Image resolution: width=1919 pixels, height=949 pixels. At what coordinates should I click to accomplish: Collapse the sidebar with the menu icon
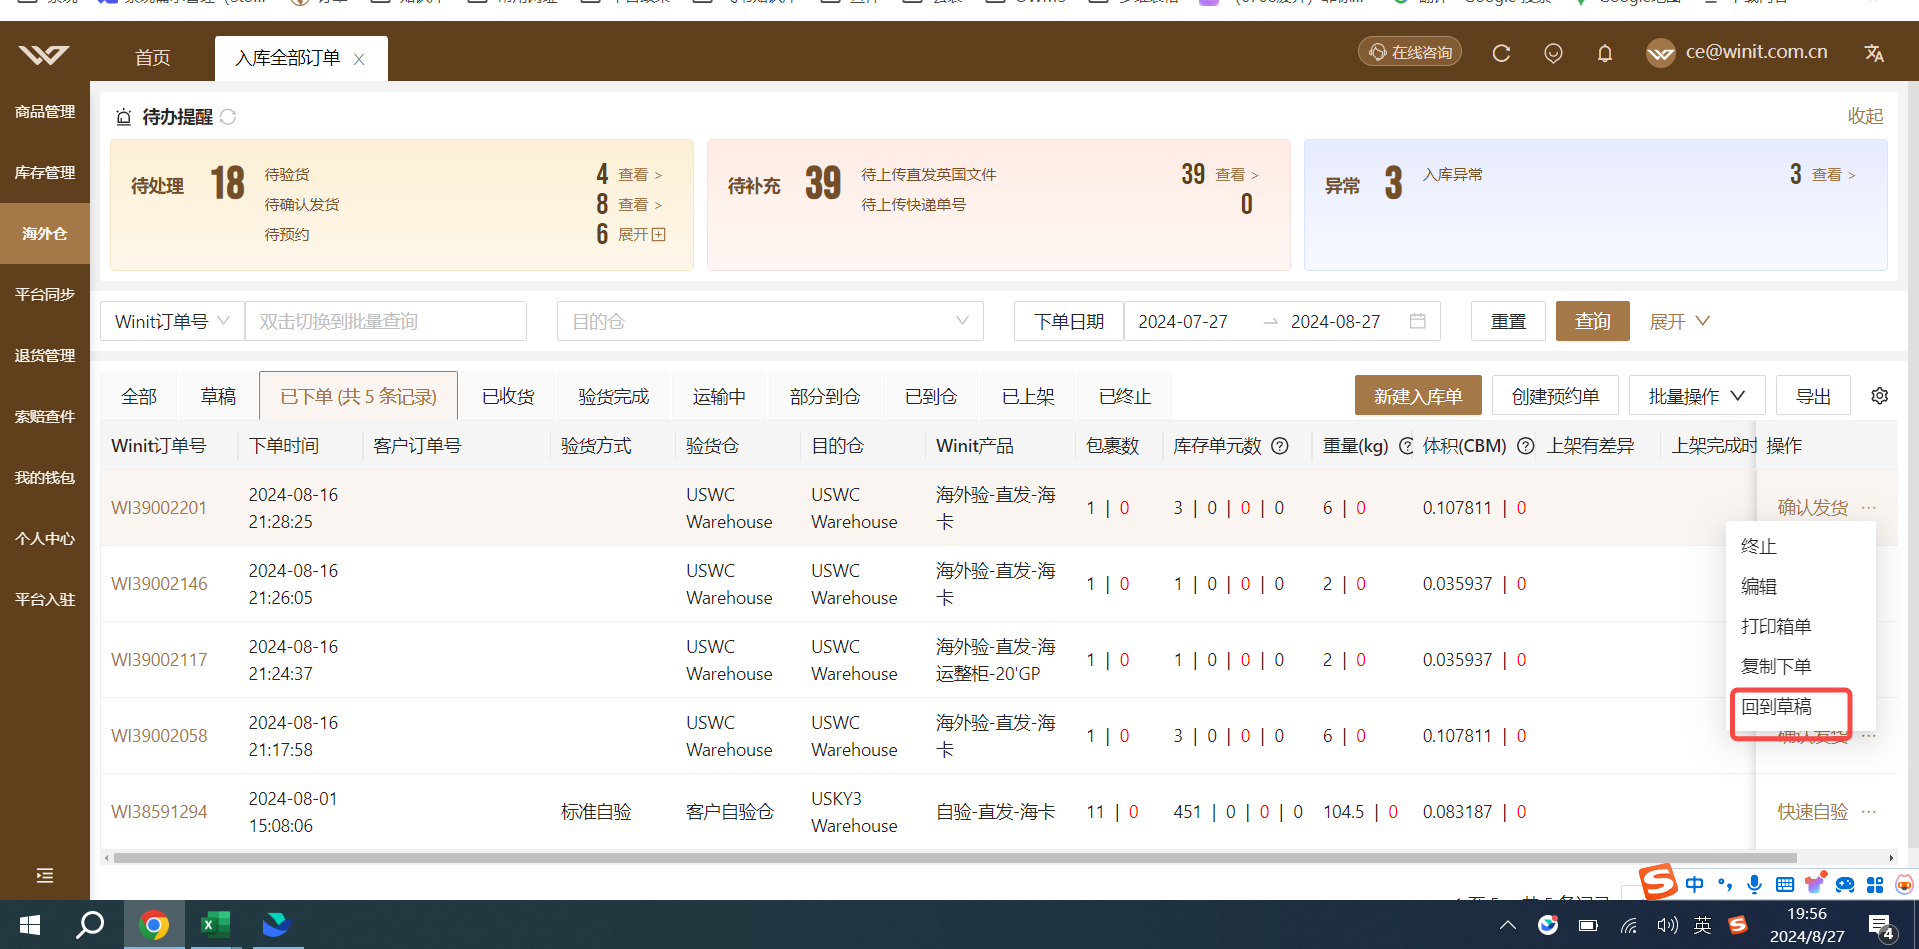coord(45,876)
